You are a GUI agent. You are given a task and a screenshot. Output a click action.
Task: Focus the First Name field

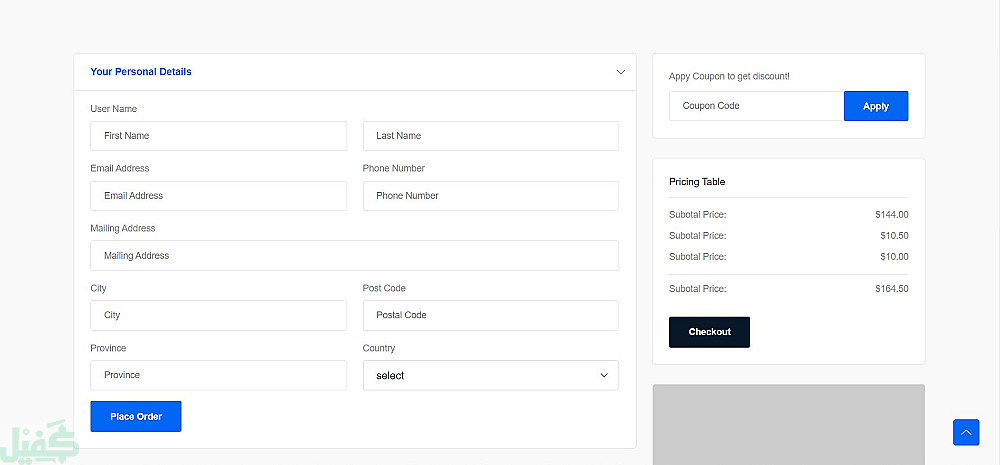(218, 136)
